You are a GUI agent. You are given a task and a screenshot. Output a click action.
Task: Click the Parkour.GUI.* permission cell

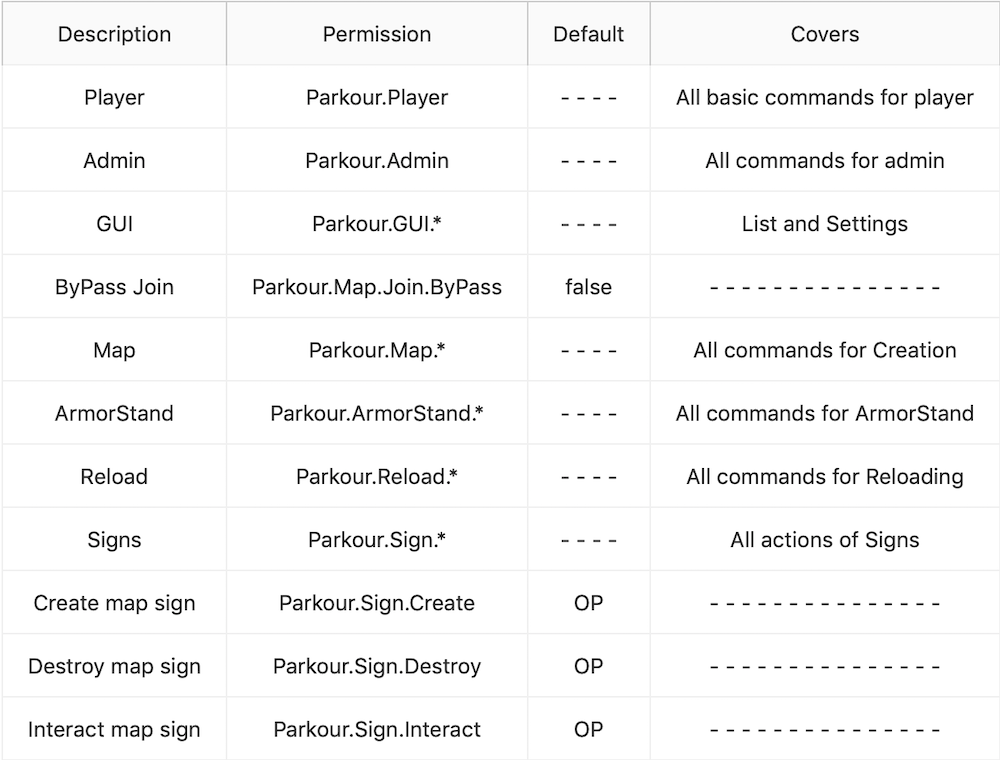377,223
